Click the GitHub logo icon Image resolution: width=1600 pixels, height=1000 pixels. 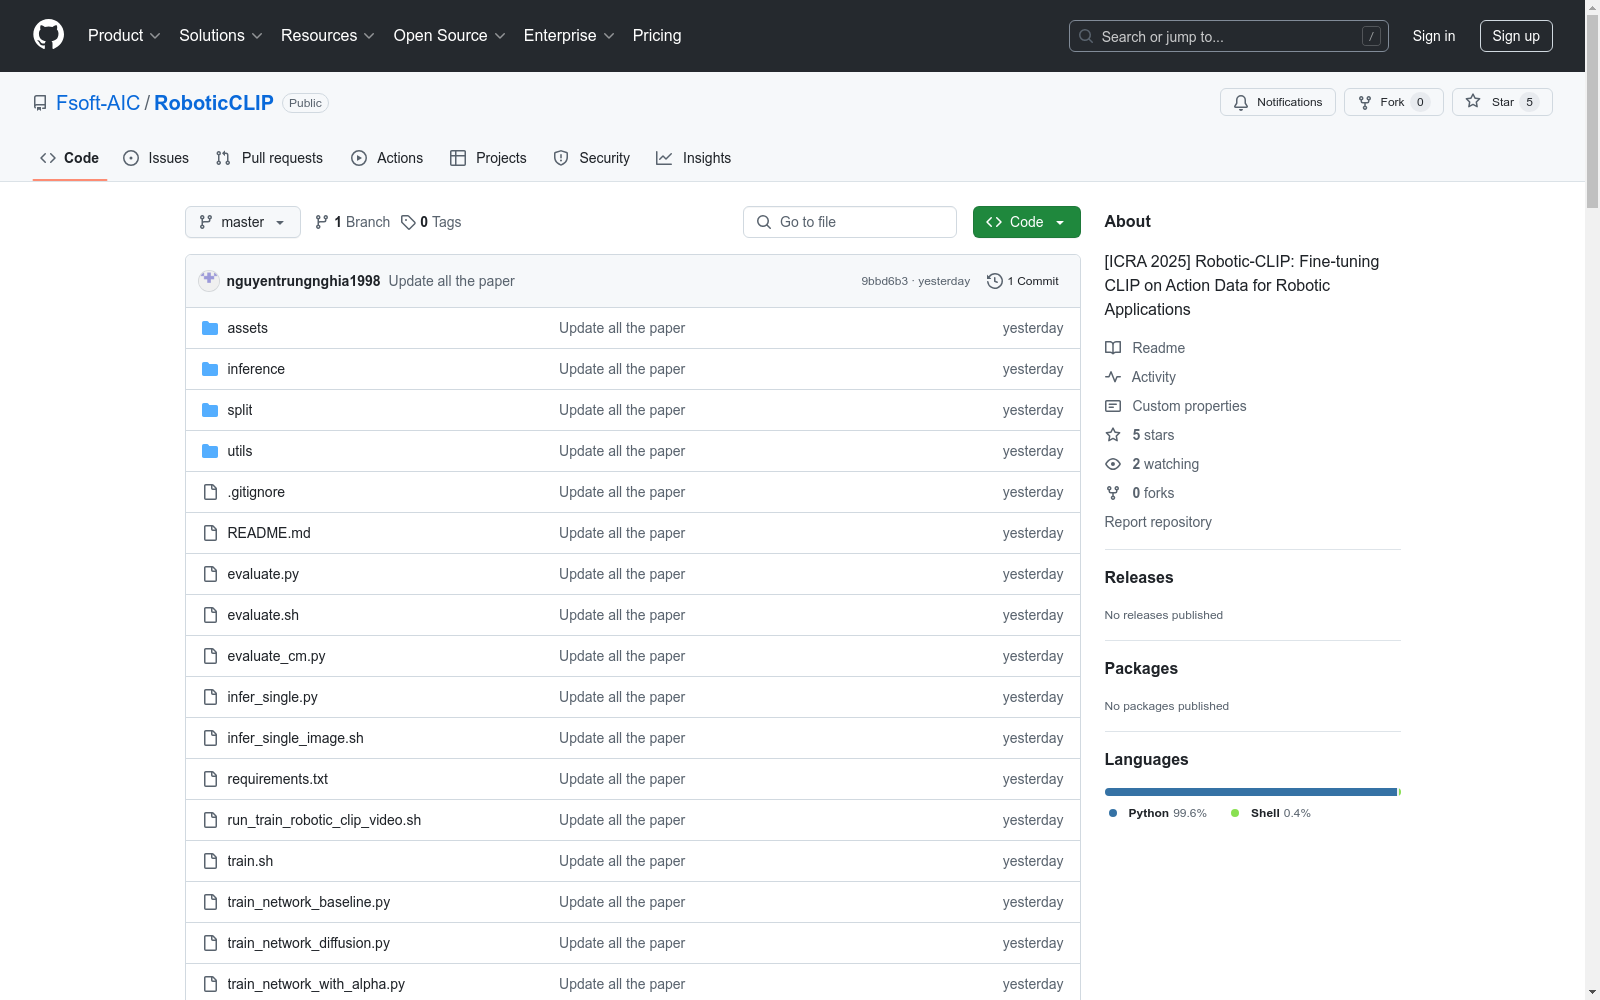[x=48, y=35]
